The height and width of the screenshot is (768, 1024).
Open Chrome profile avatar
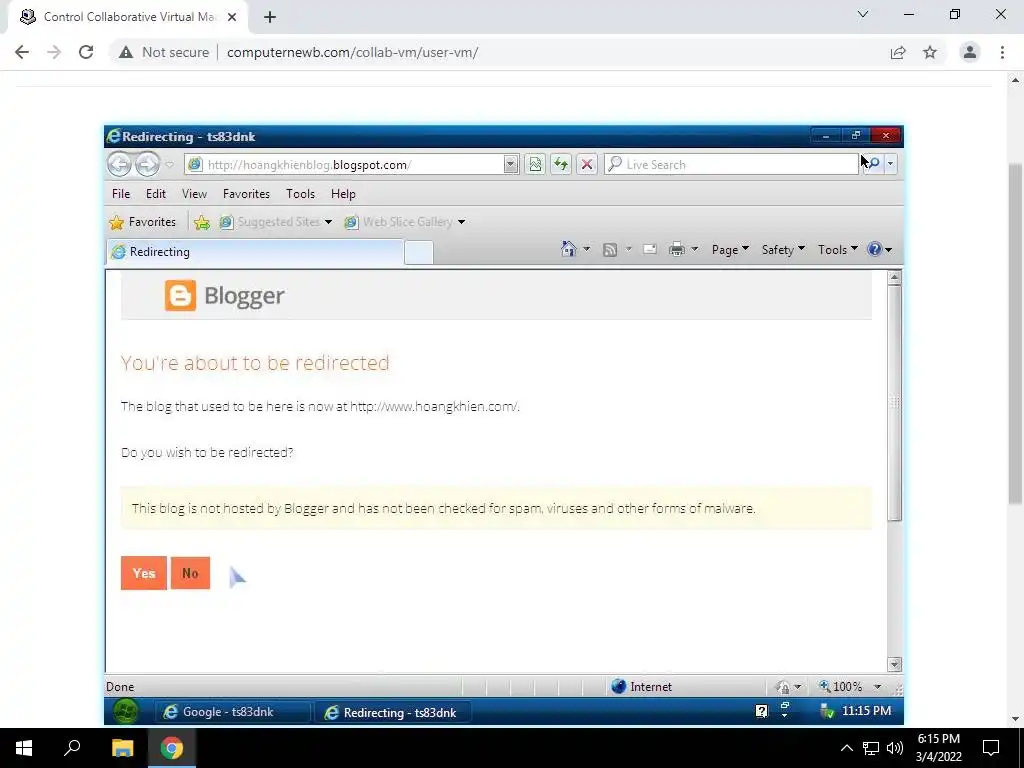coord(970,52)
